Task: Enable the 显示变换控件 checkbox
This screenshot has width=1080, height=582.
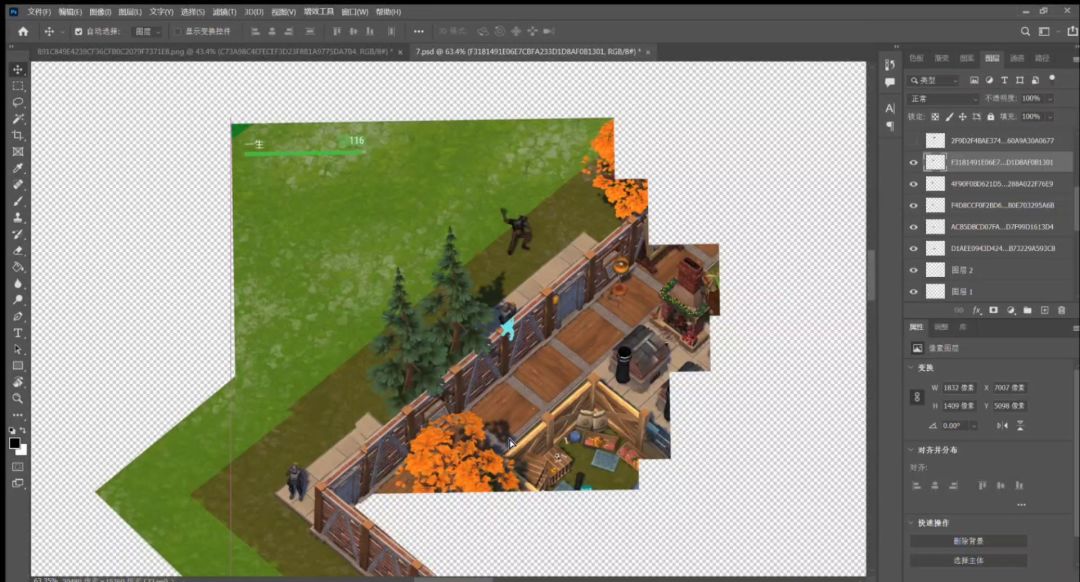Action: pos(178,32)
